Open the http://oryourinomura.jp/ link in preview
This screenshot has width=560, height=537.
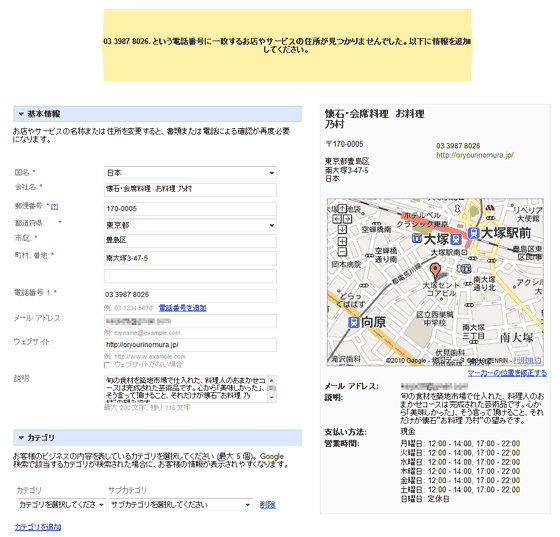tap(475, 155)
